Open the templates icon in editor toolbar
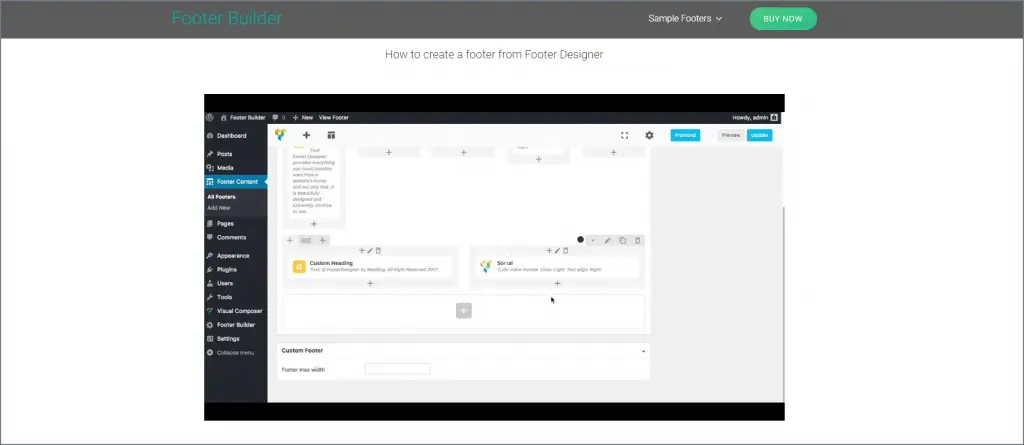 [x=331, y=135]
